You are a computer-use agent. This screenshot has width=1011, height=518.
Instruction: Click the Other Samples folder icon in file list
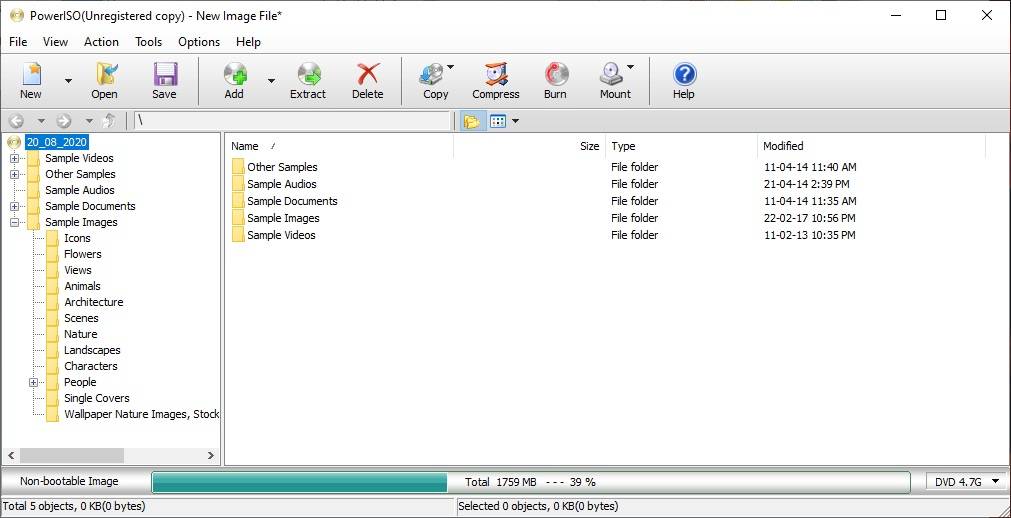tap(238, 167)
